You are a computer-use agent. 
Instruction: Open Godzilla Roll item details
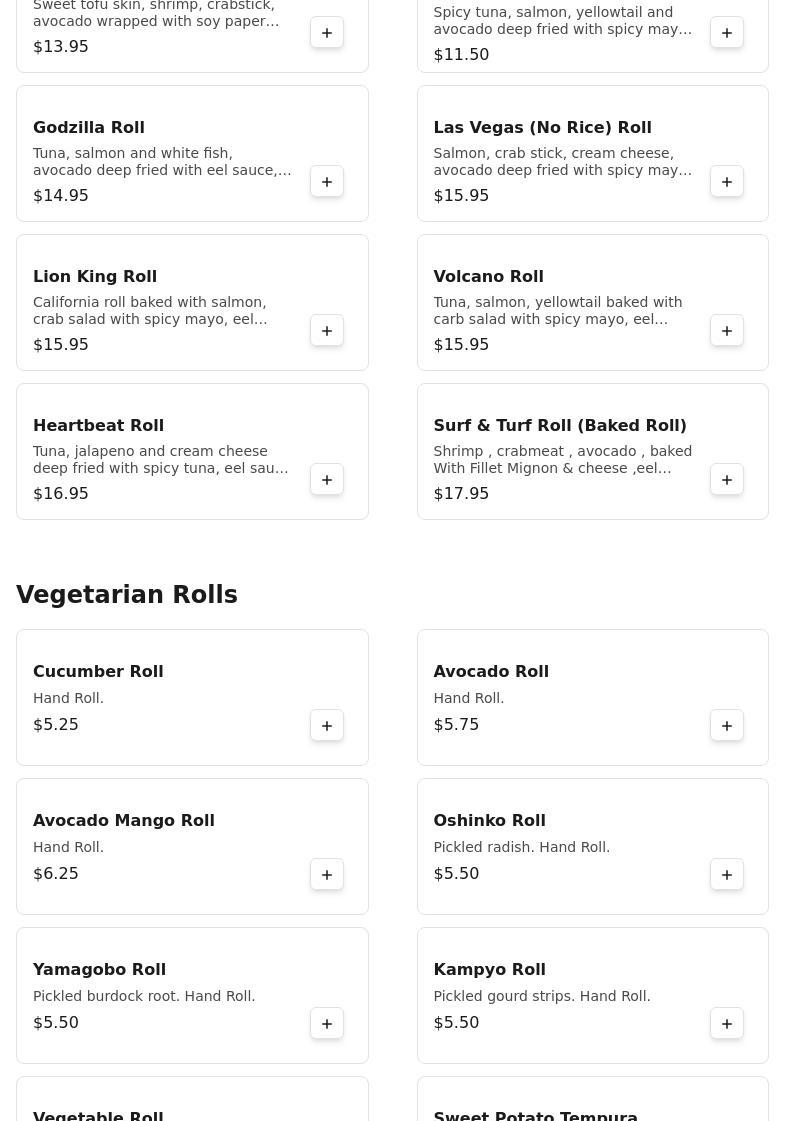(x=89, y=128)
